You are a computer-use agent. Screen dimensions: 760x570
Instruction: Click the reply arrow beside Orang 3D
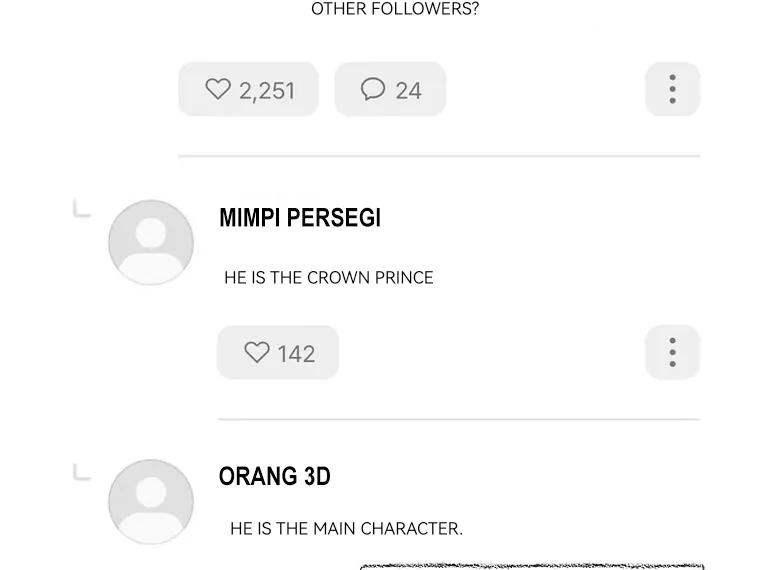pyautogui.click(x=82, y=472)
